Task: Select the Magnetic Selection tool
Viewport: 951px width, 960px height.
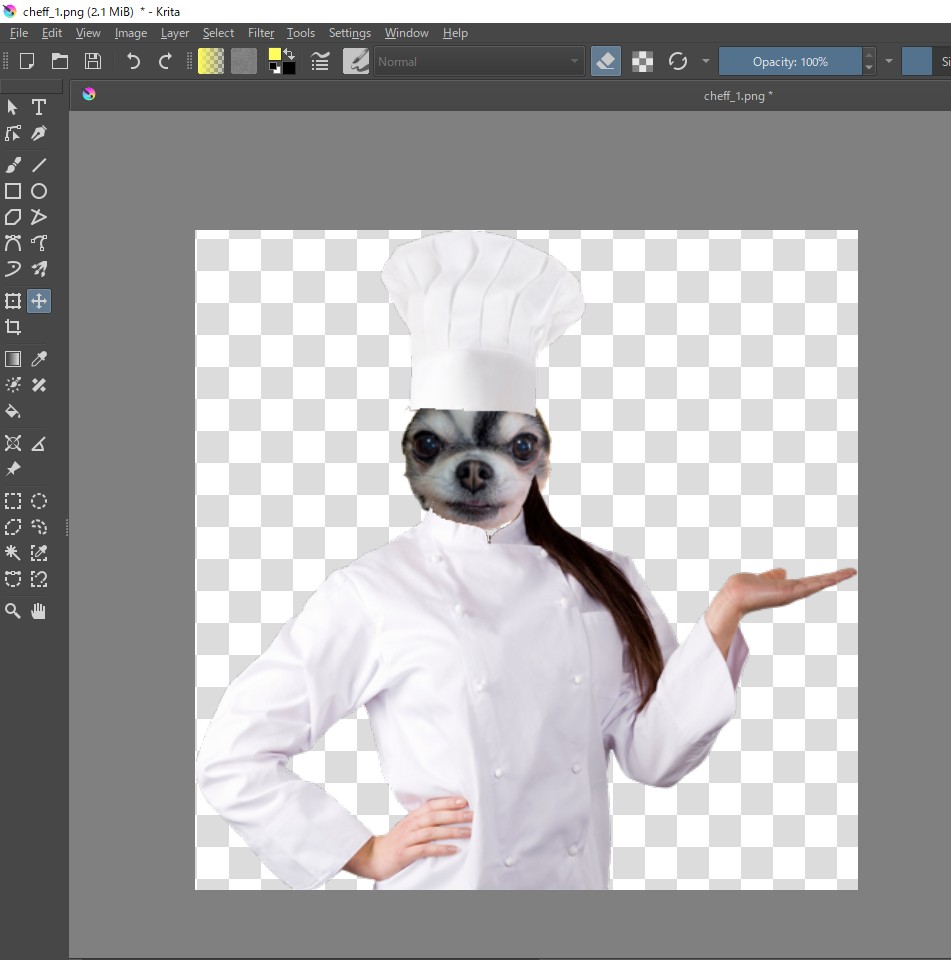Action: click(39, 579)
